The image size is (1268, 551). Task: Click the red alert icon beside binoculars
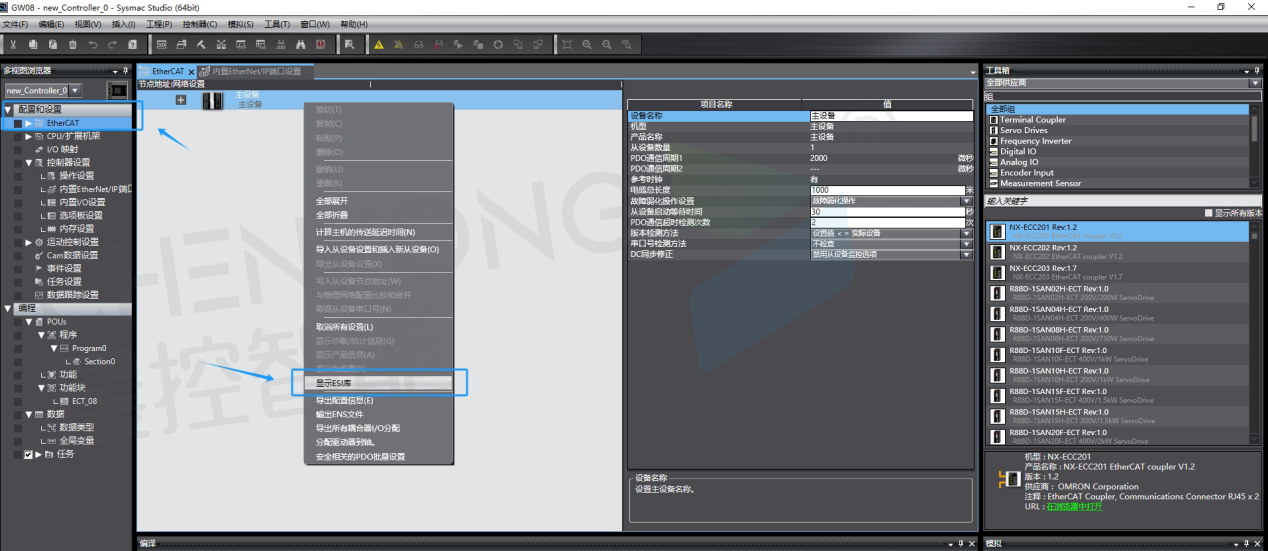pos(321,44)
